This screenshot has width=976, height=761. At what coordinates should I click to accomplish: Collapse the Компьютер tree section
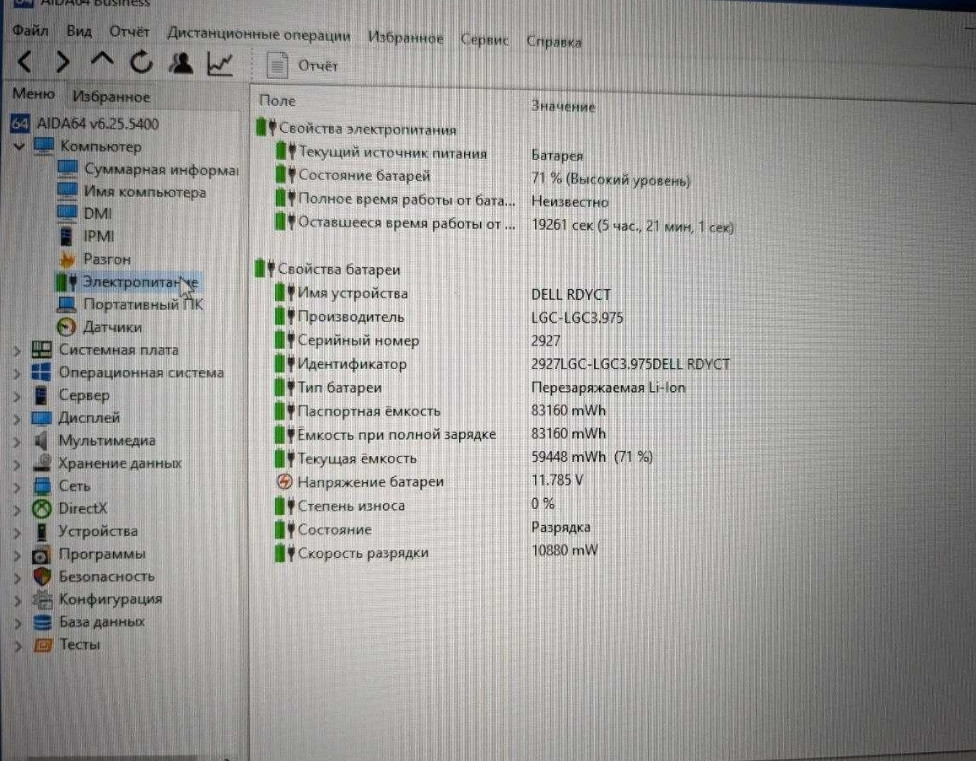click(19, 146)
